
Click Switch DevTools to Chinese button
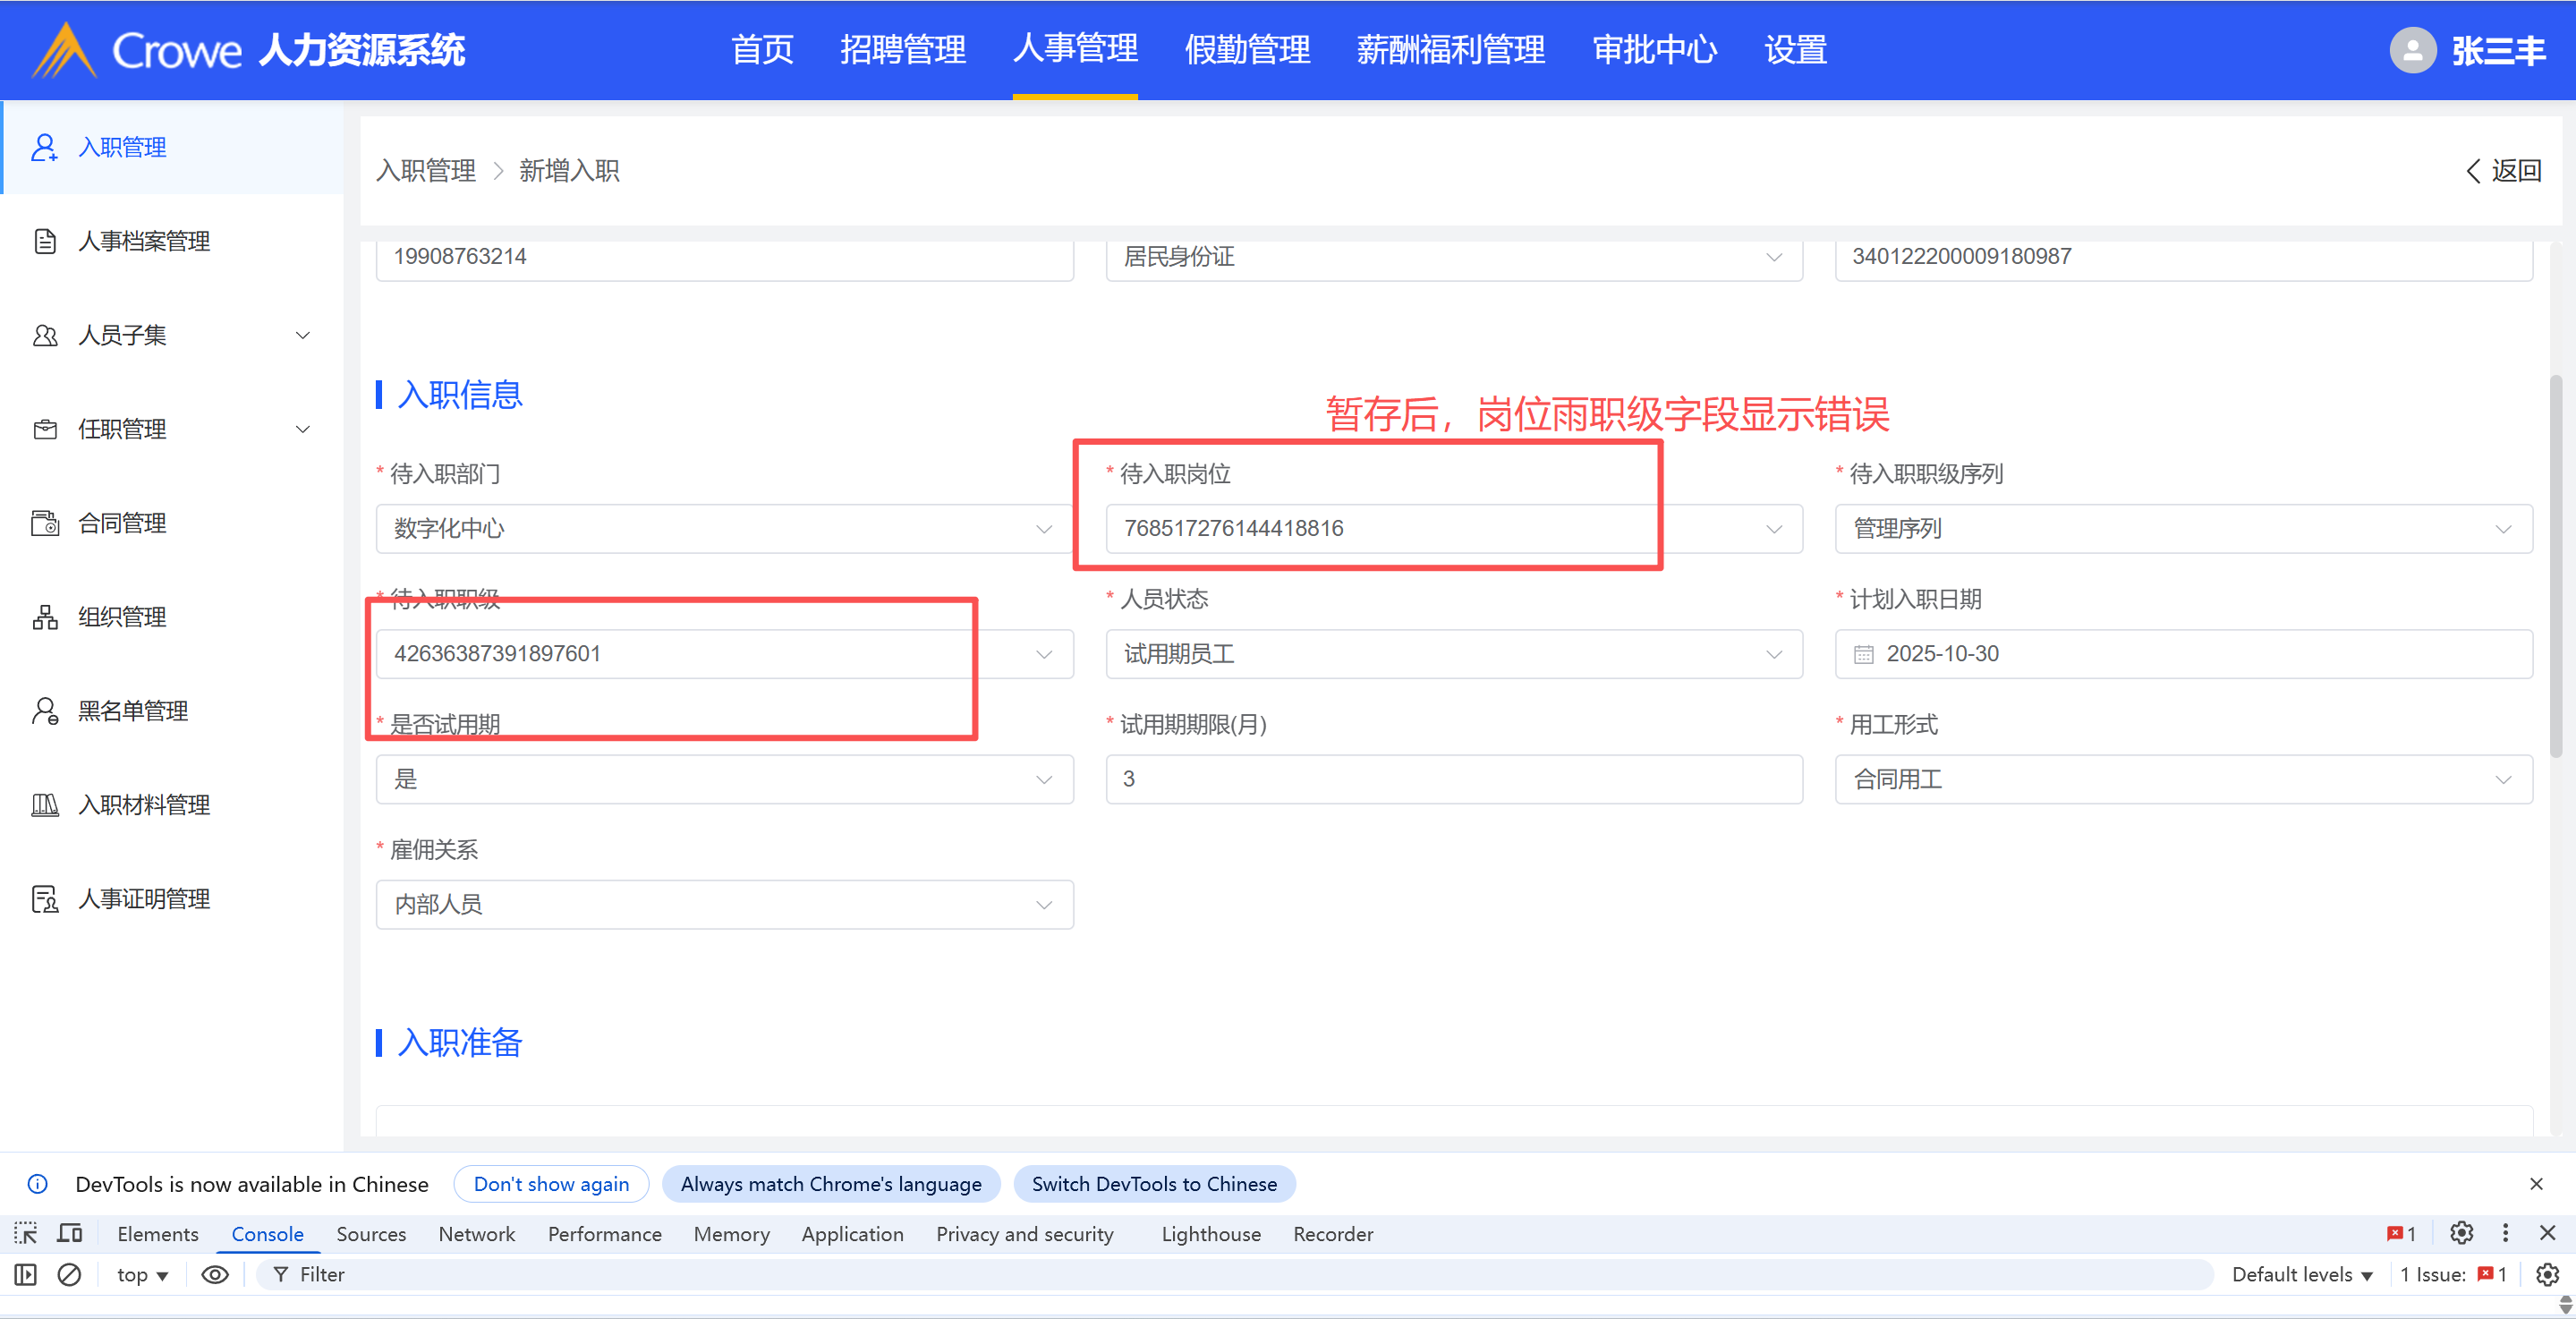tap(1153, 1183)
